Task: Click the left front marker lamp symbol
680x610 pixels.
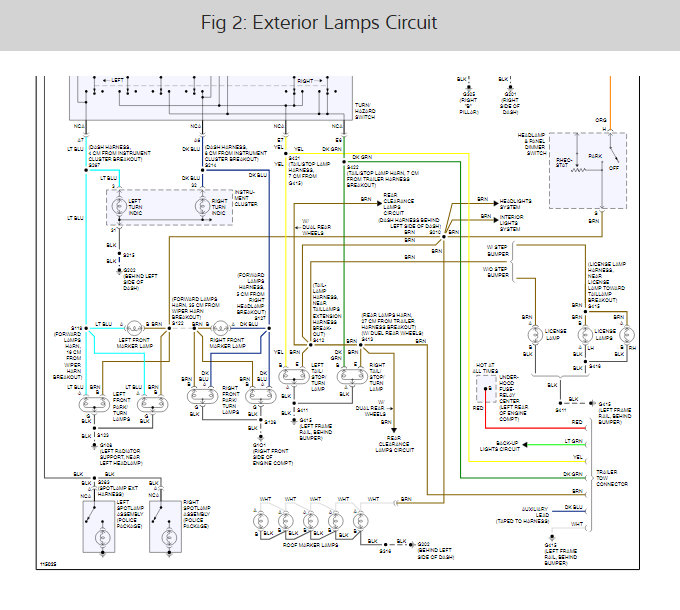Action: click(134, 328)
